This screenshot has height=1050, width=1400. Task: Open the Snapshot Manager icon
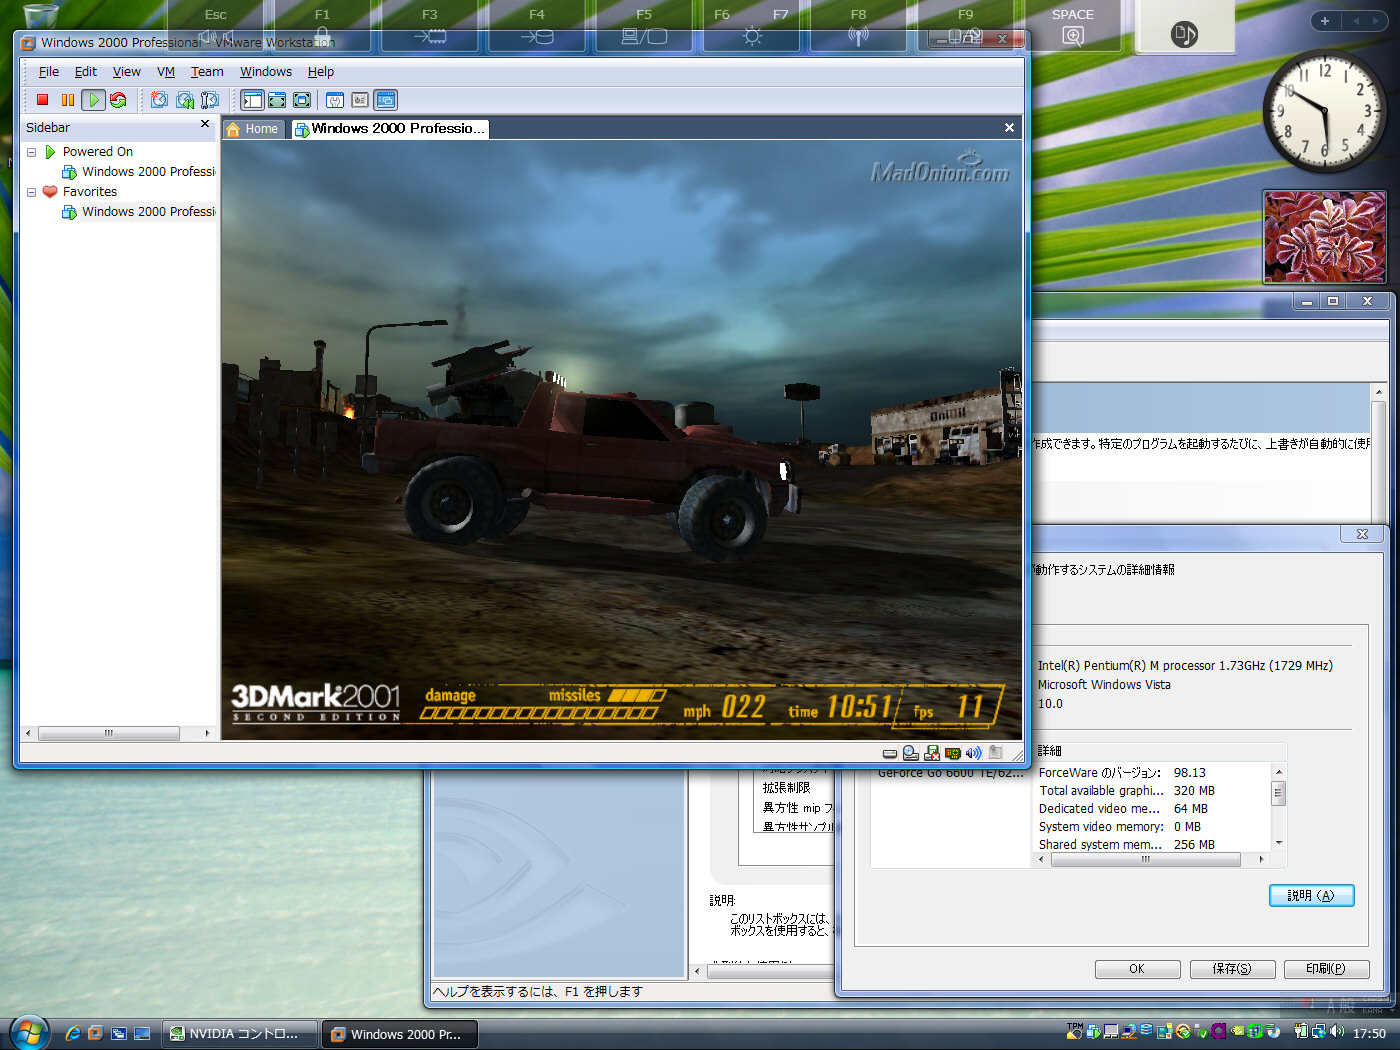point(210,100)
